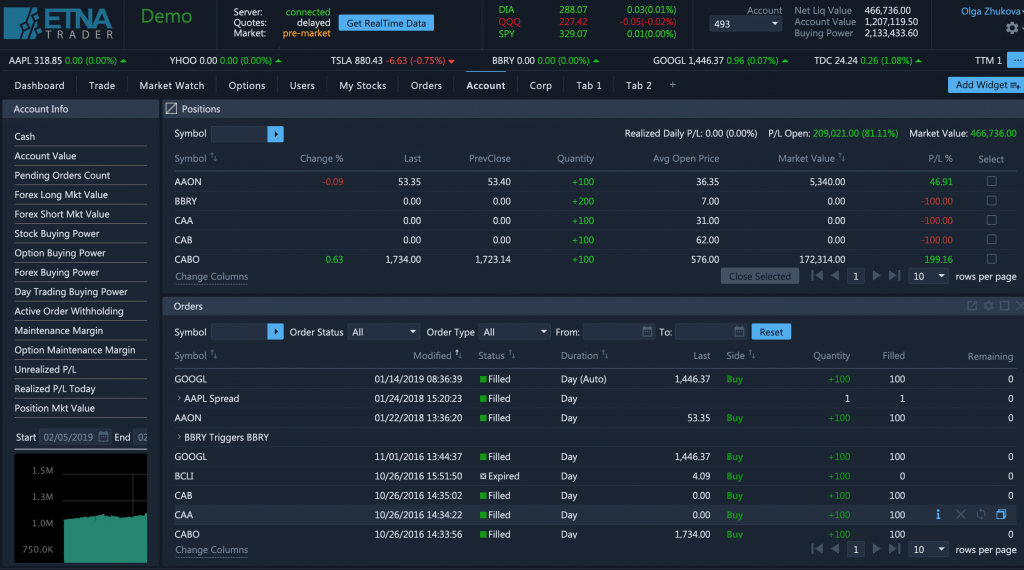
Task: Open Change Columns link in Positions
Action: coord(212,276)
